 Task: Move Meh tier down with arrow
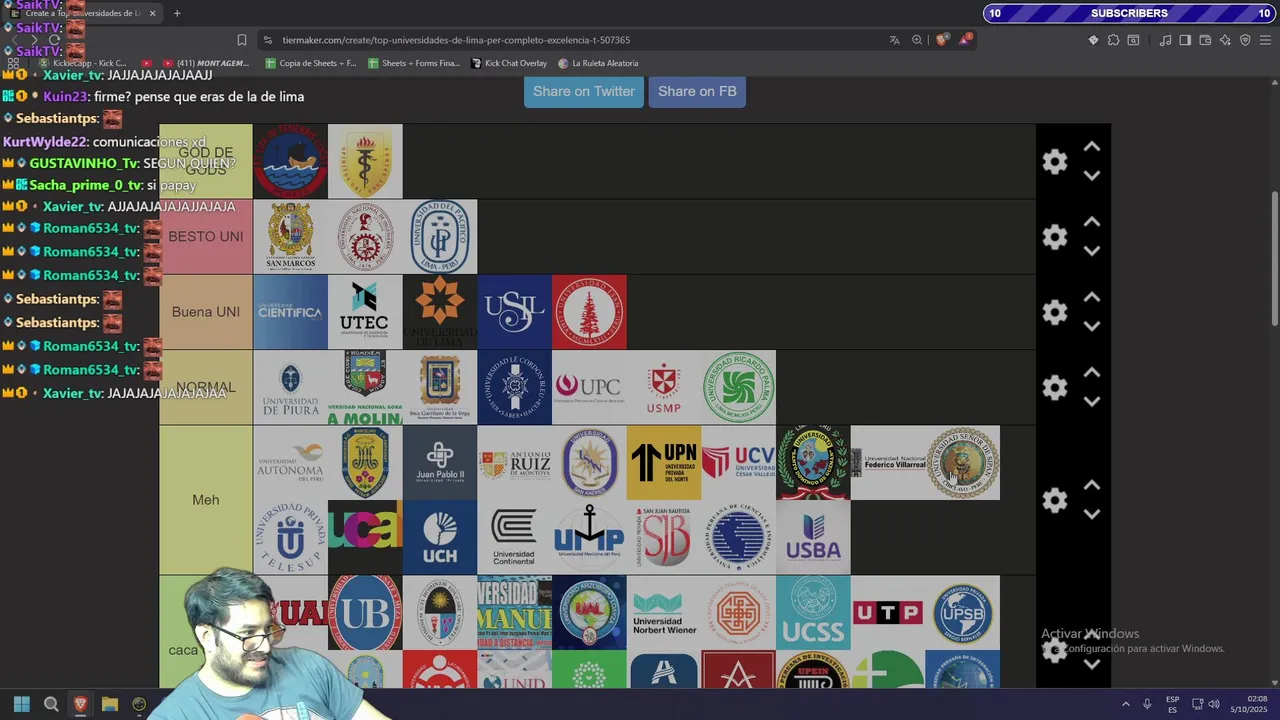point(1092,514)
